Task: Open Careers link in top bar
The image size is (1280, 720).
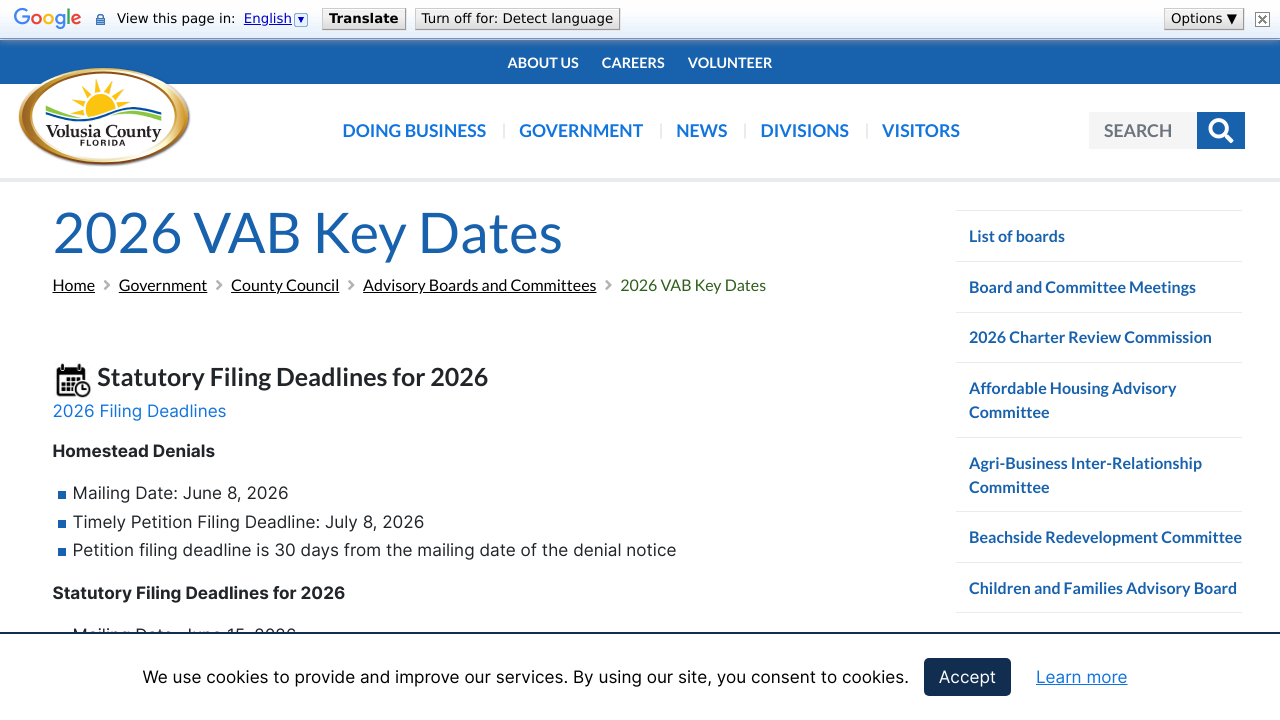Action: (633, 62)
